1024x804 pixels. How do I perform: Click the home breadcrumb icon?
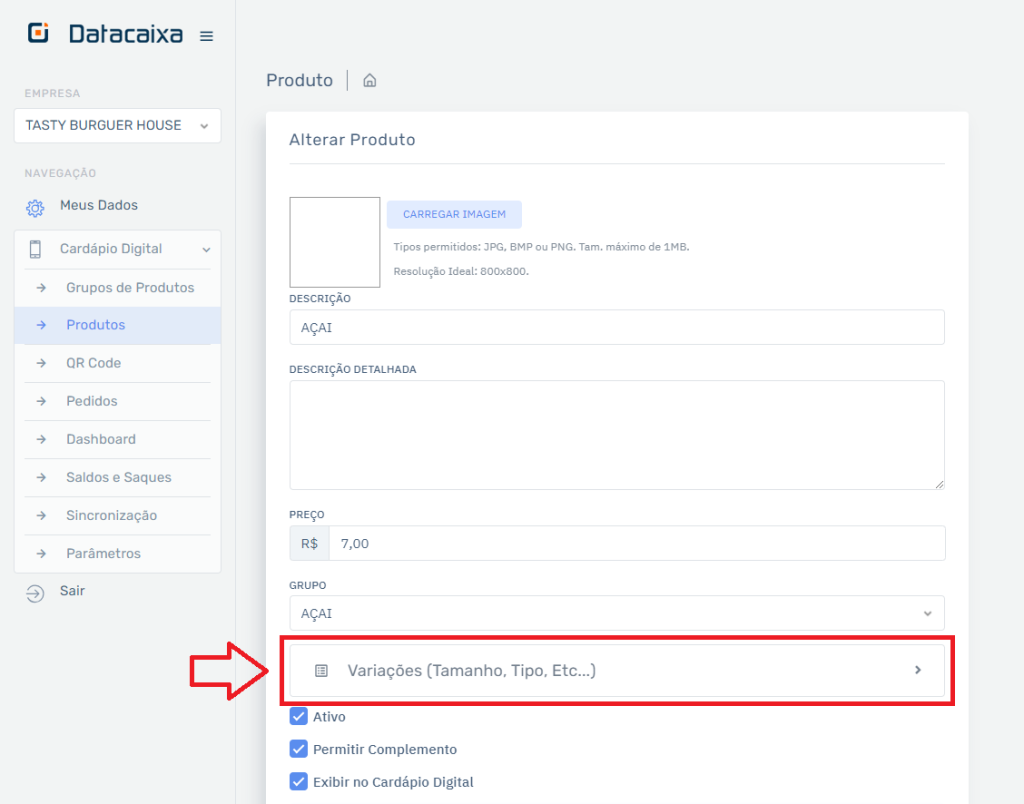pos(369,81)
